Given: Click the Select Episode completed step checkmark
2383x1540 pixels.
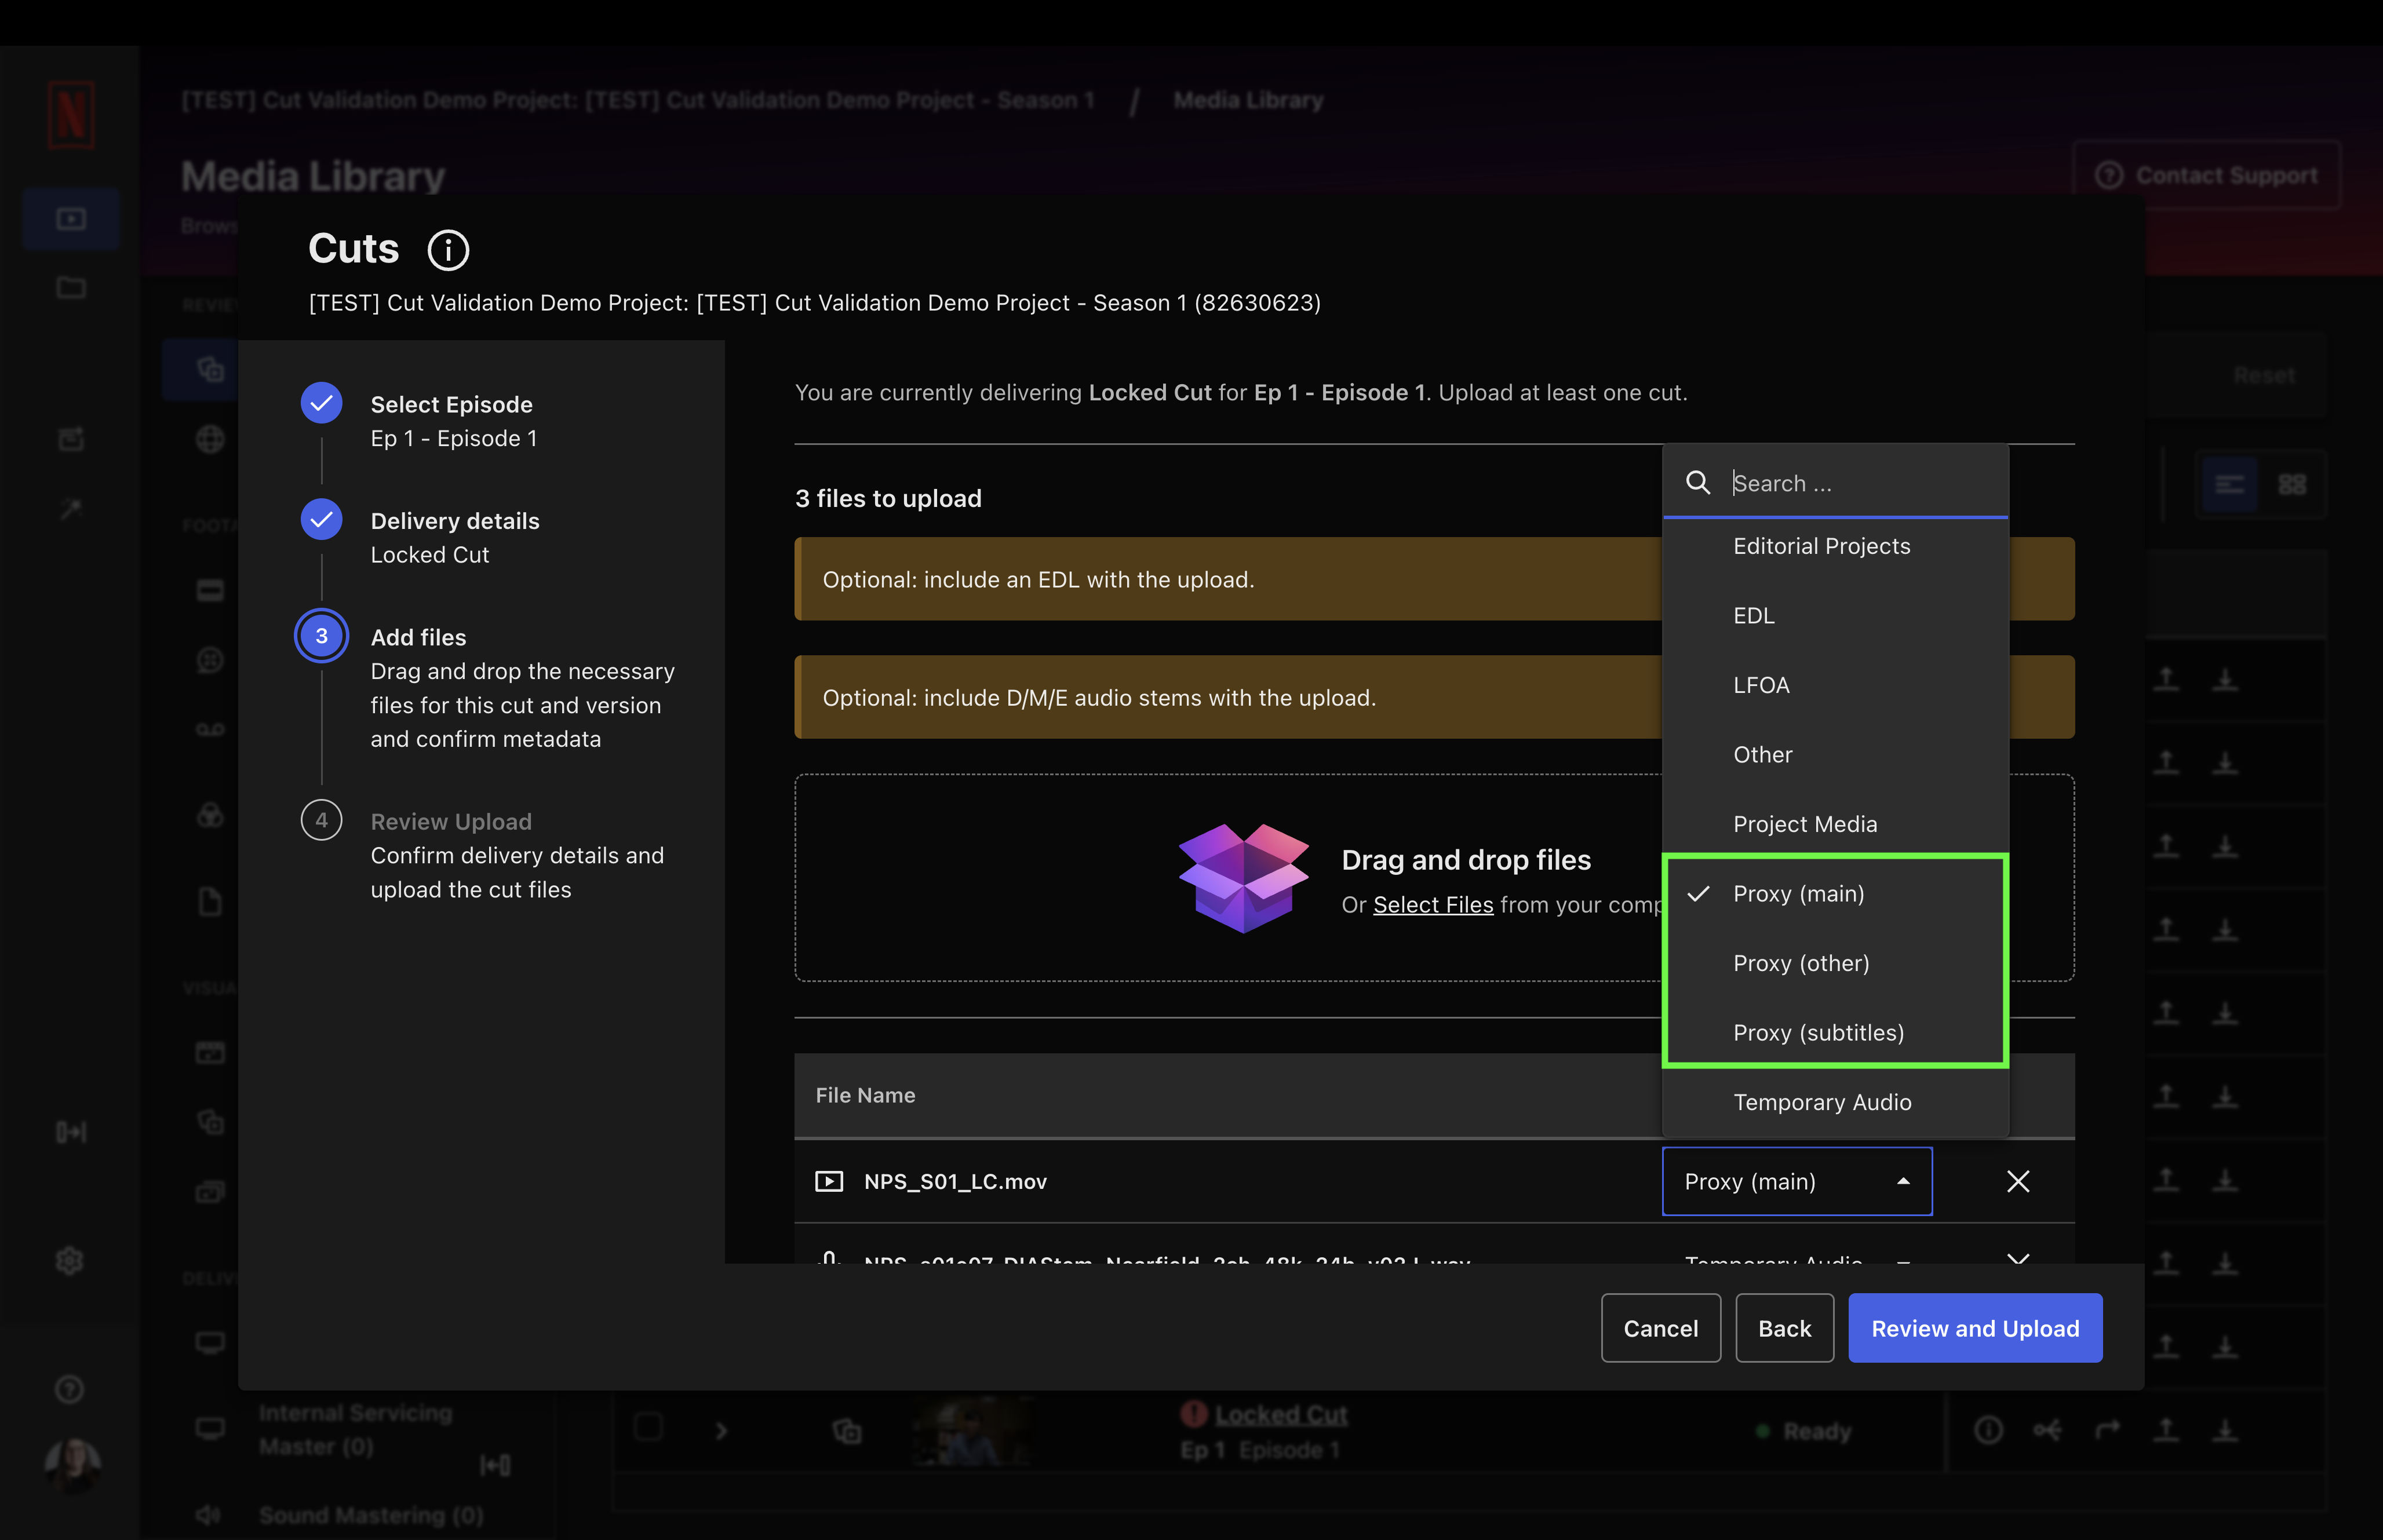Looking at the screenshot, I should (321, 403).
